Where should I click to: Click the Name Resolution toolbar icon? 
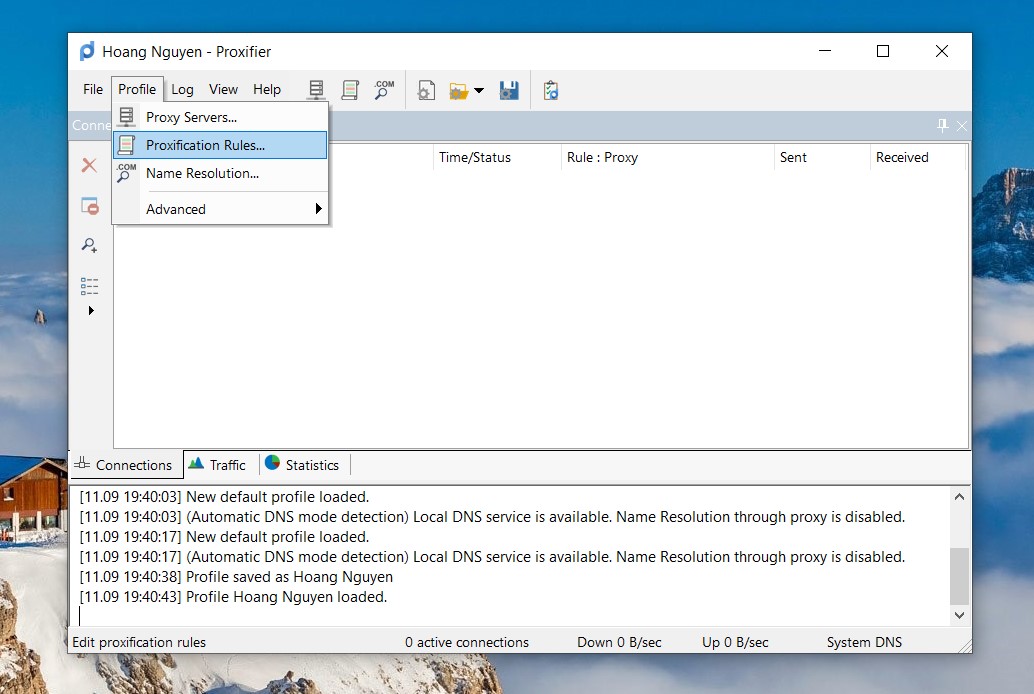[x=384, y=90]
